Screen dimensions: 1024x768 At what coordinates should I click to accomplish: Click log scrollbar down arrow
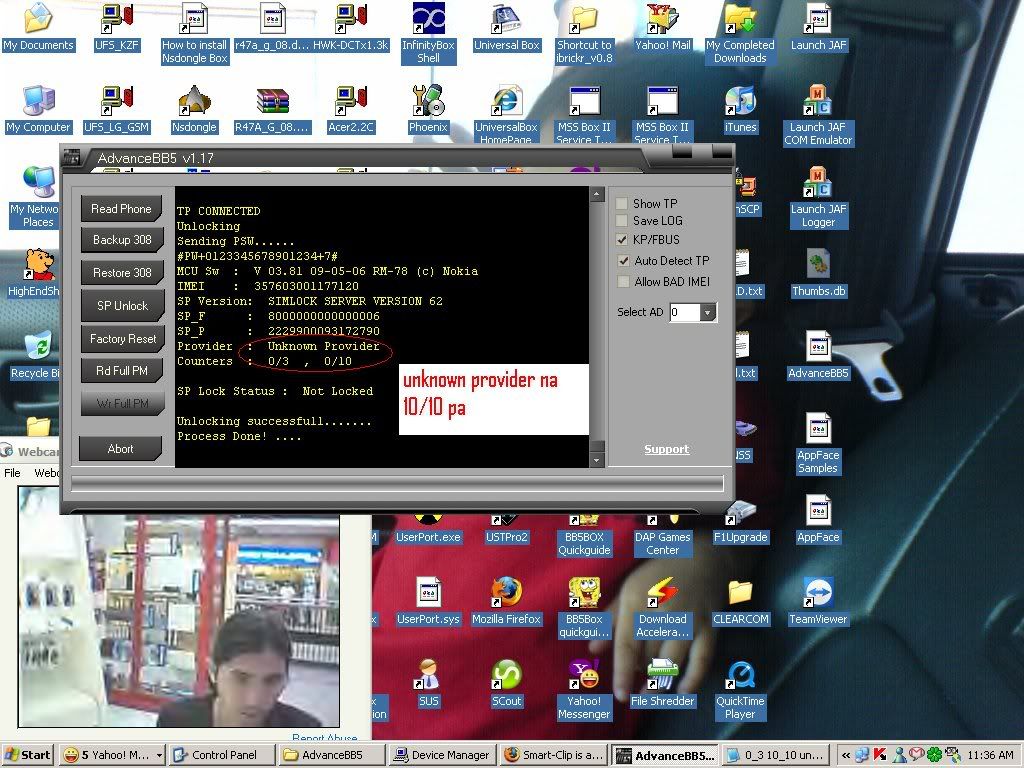point(596,460)
